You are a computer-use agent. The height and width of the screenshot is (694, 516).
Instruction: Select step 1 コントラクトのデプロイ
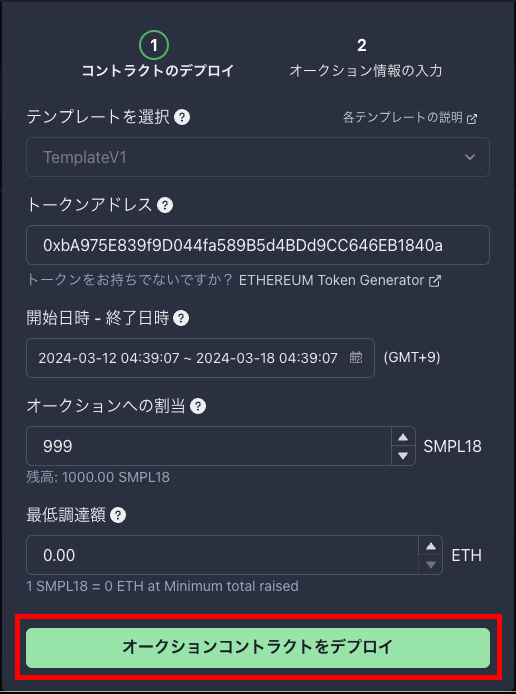(x=158, y=56)
